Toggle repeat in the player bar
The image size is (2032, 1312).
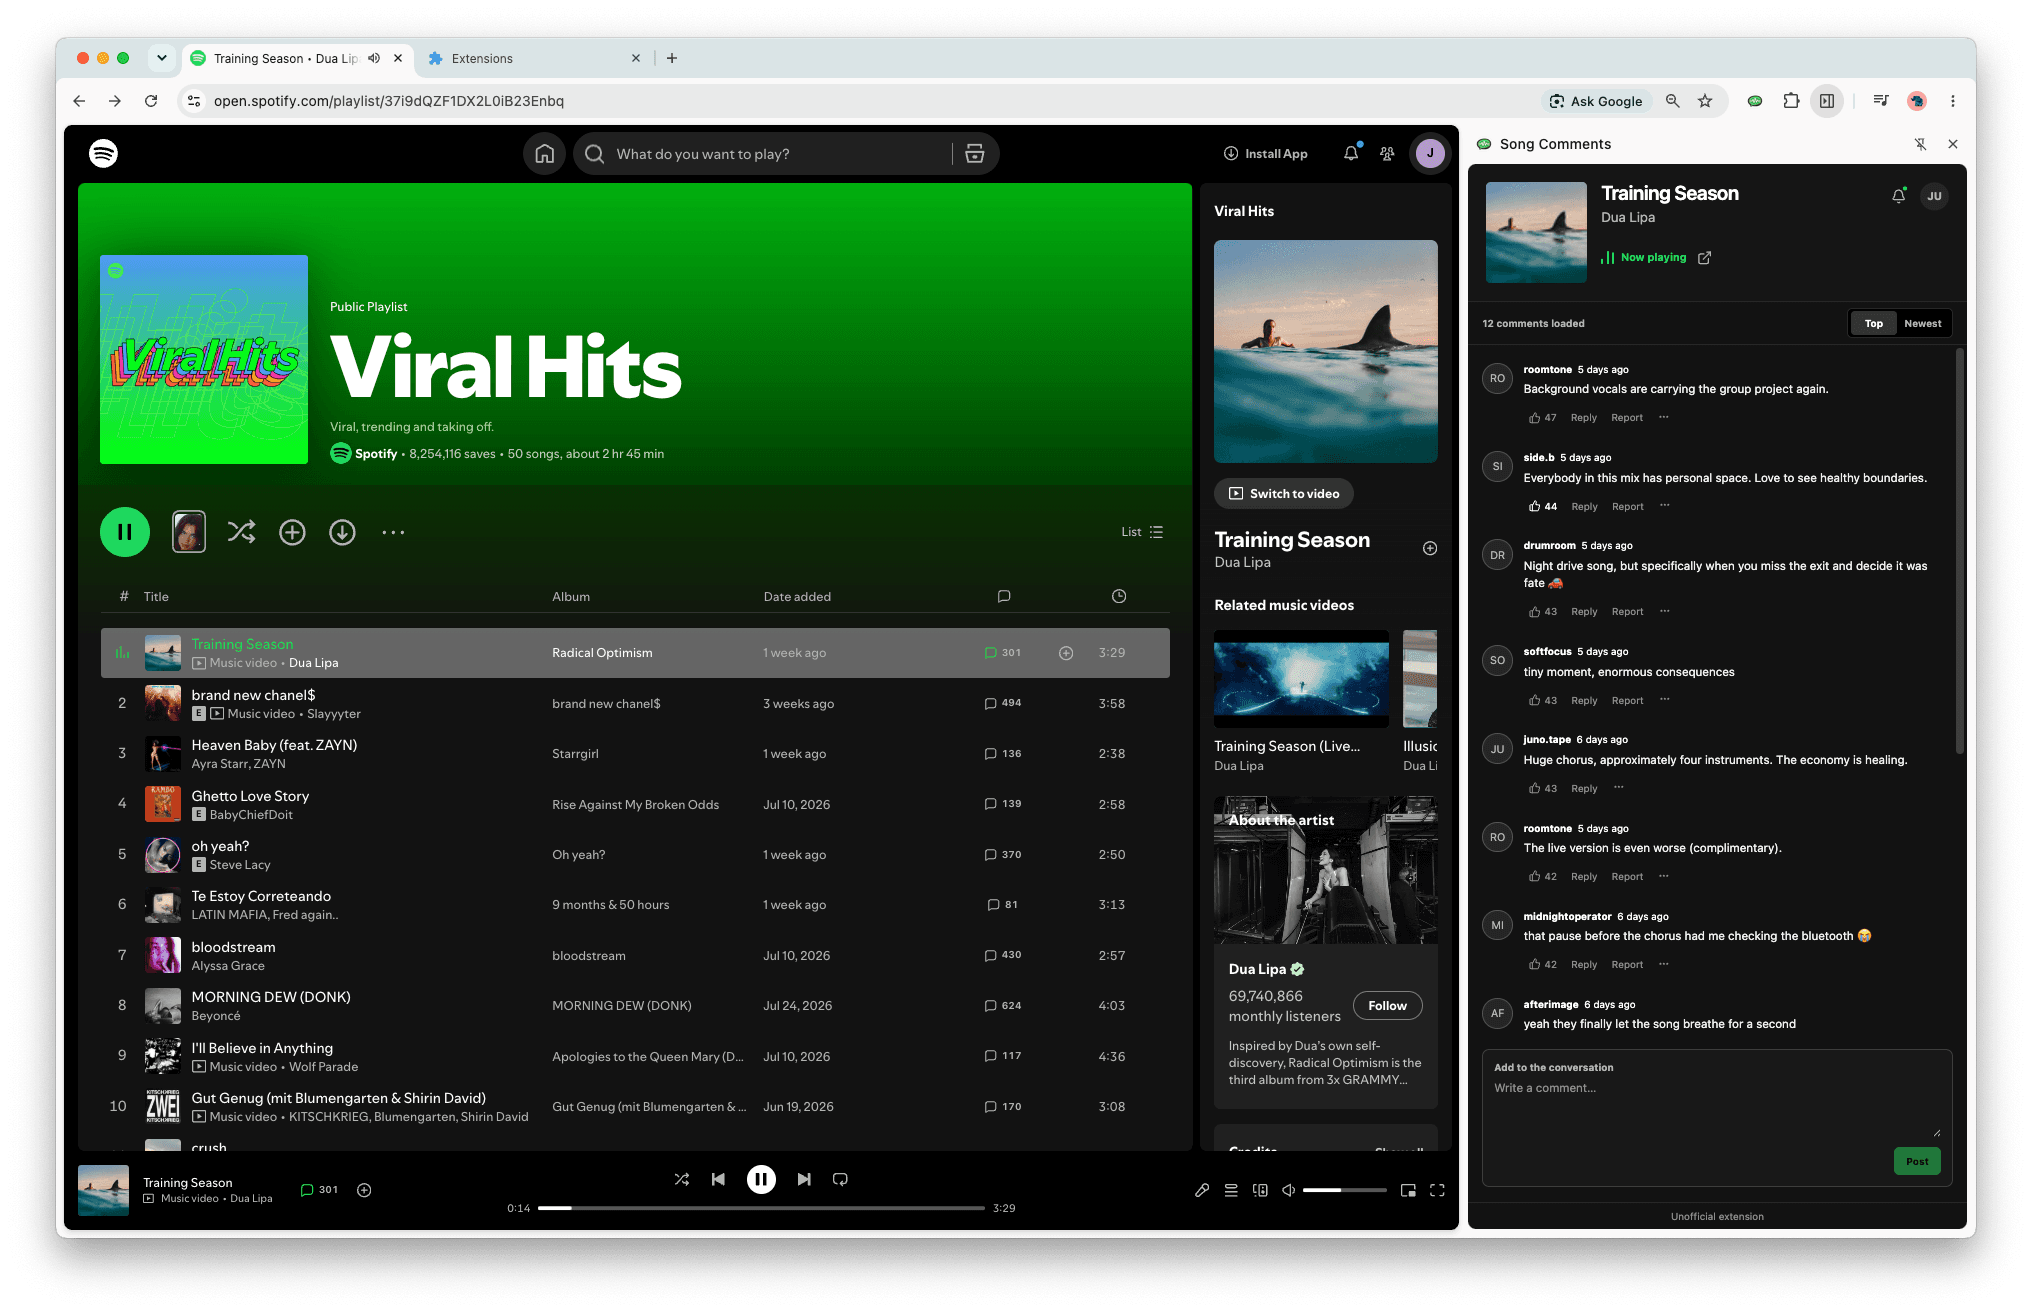(840, 1179)
